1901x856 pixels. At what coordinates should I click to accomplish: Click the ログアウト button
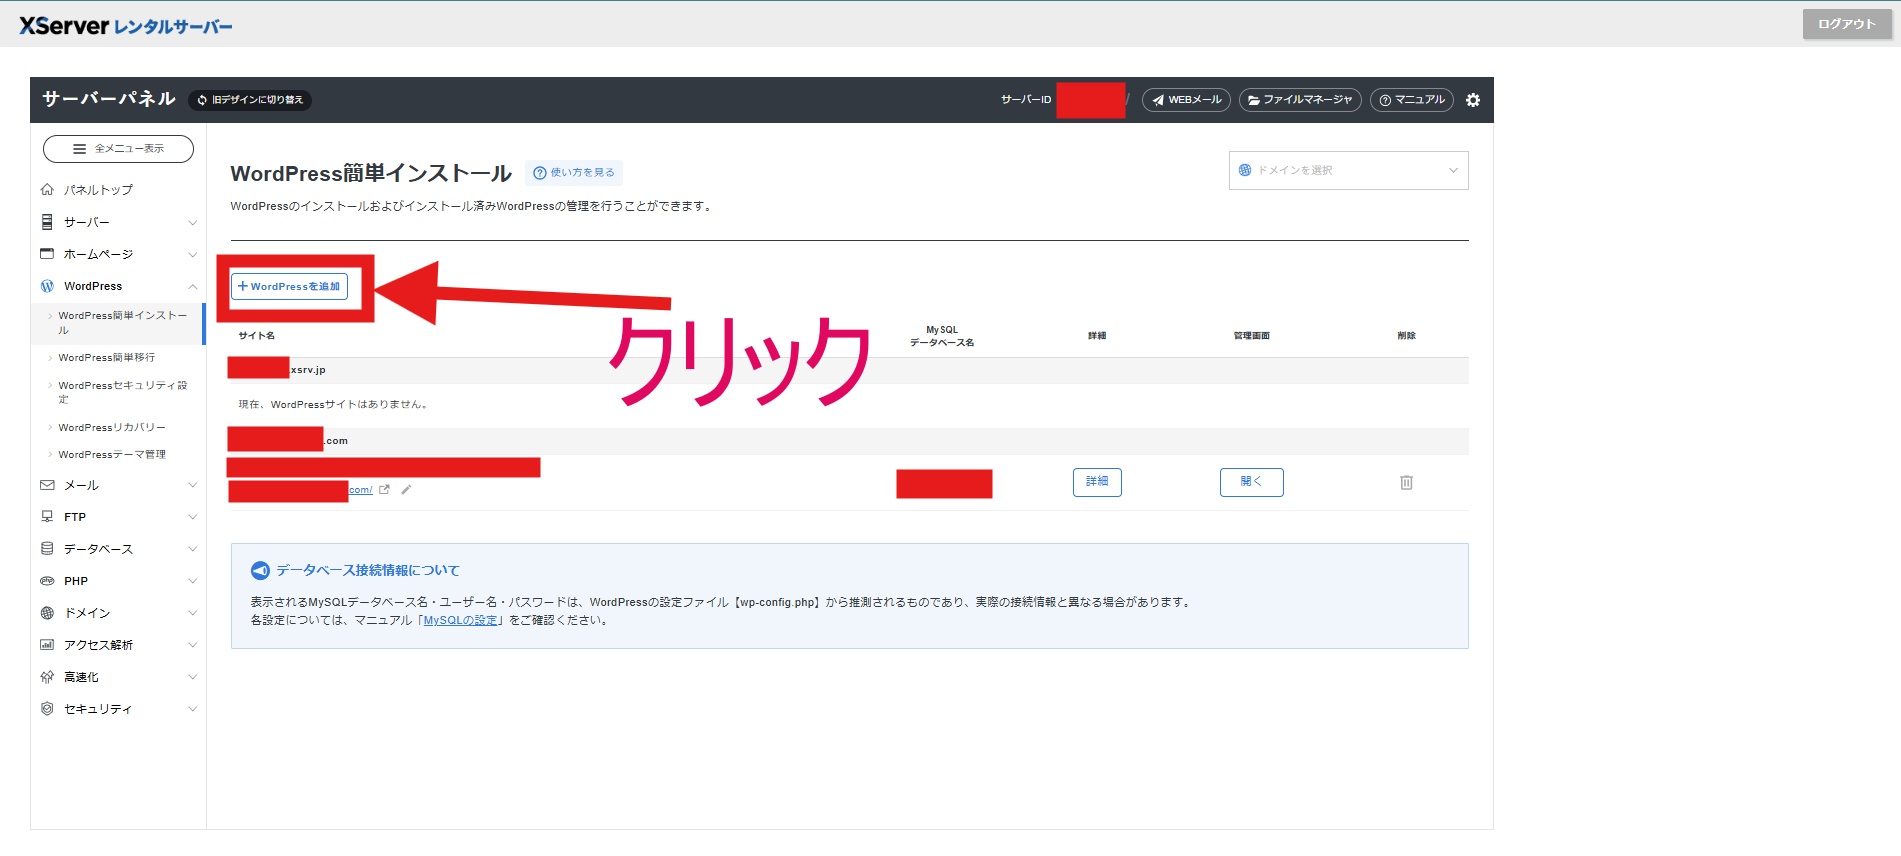(1847, 24)
